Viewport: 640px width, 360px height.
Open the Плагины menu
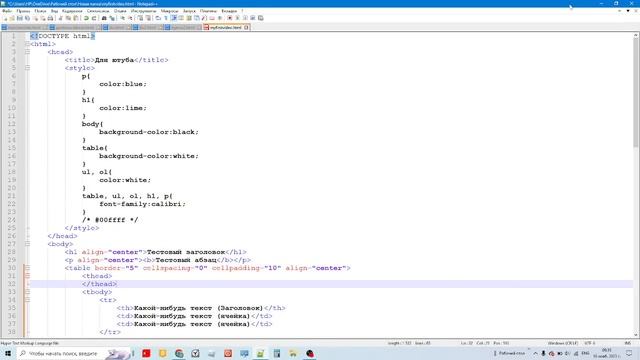pos(208,11)
